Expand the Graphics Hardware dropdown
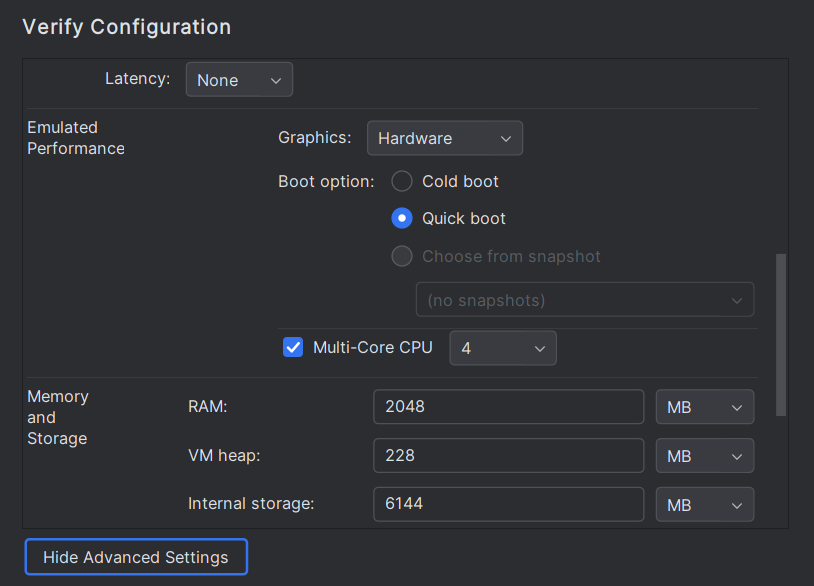 [444, 138]
